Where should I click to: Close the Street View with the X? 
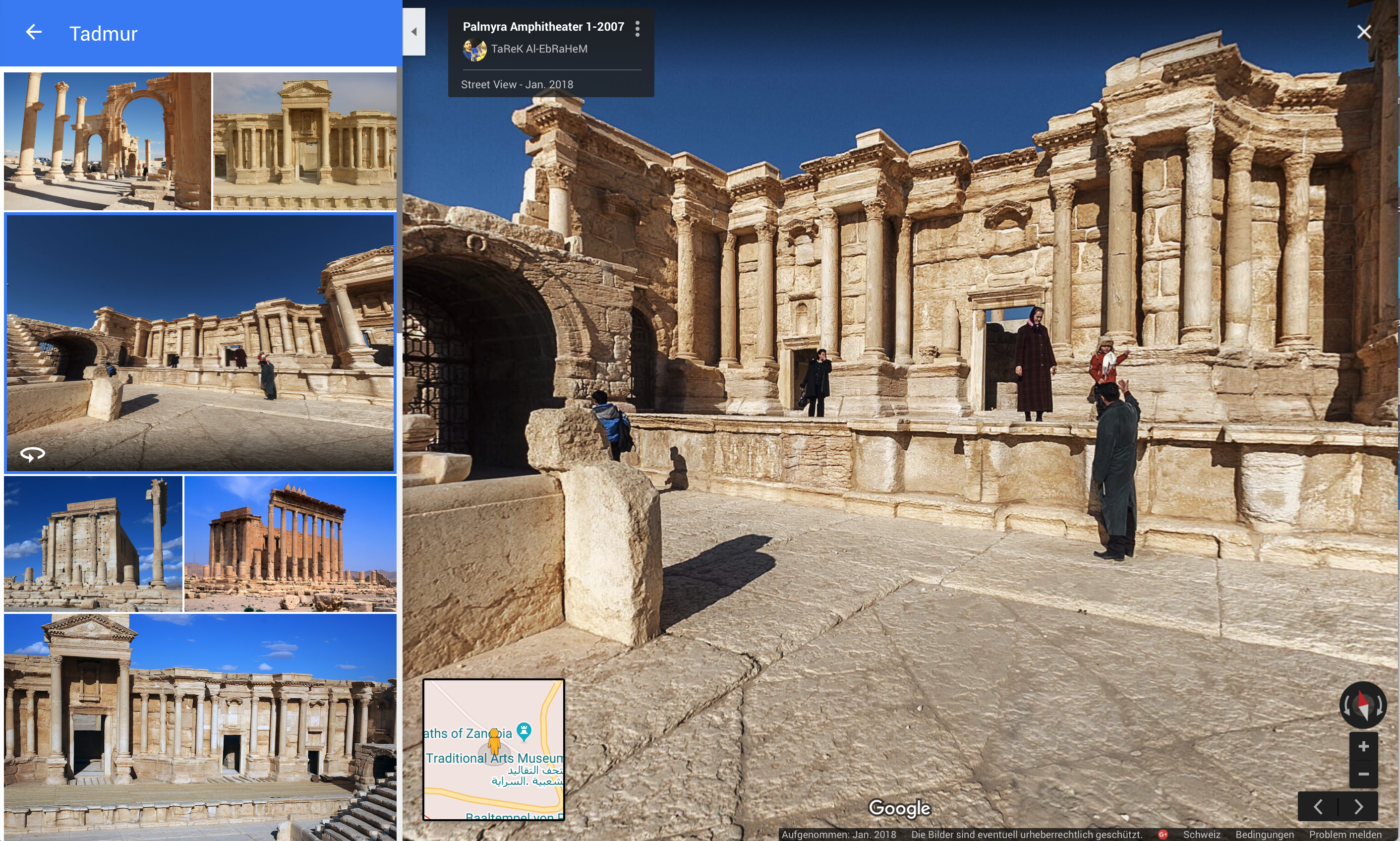[1364, 32]
